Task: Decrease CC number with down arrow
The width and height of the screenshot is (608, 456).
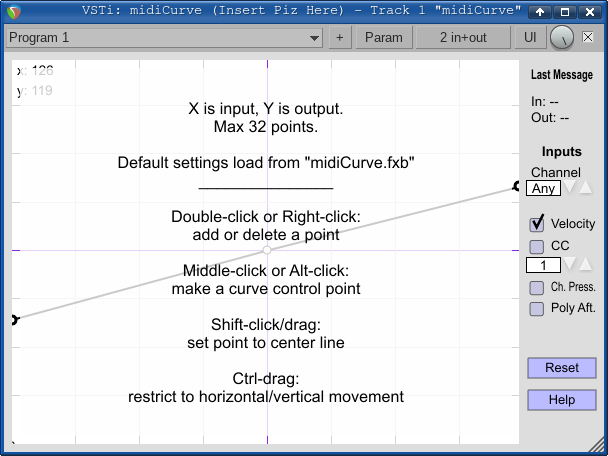Action: (x=570, y=265)
